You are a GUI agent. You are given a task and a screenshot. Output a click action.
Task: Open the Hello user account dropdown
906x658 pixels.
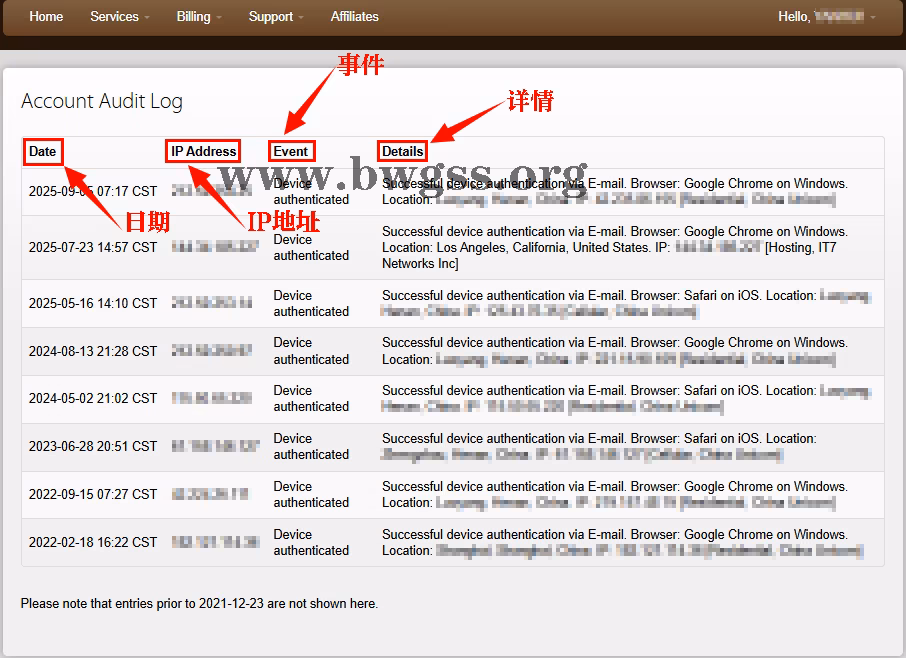[x=826, y=16]
